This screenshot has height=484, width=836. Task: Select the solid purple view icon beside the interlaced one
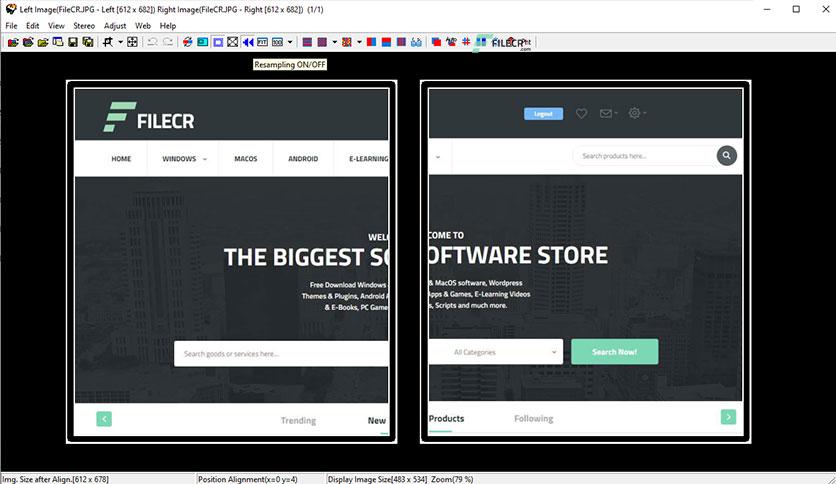click(322, 42)
